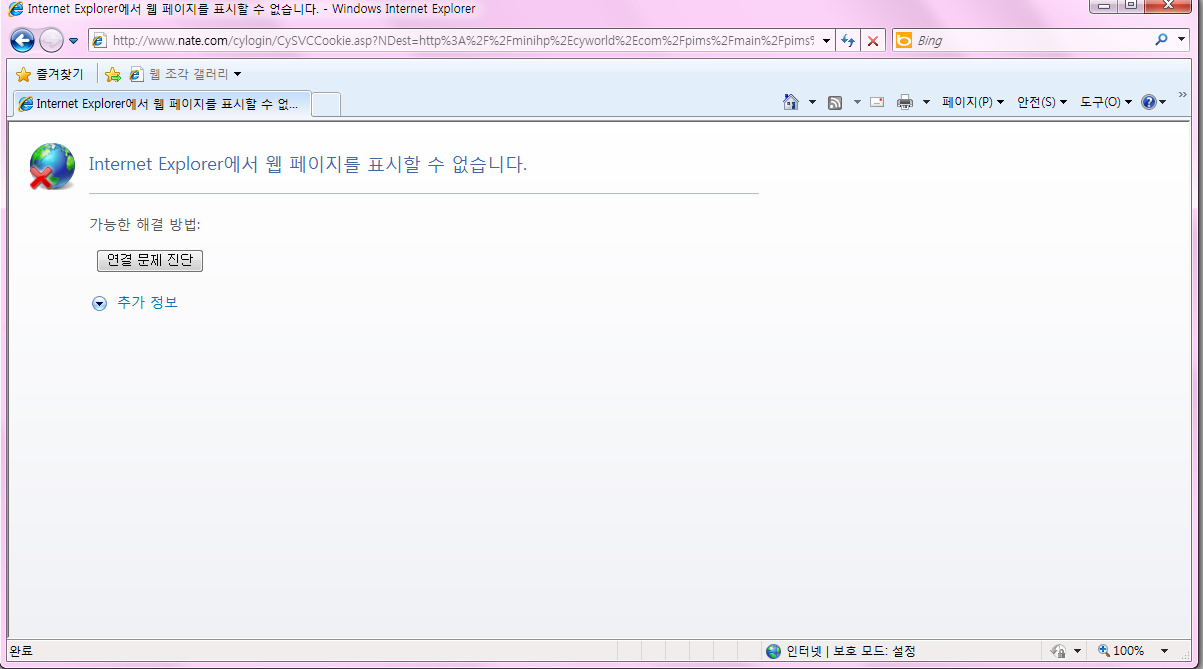Show hidden command bar items chevron

[x=1183, y=94]
